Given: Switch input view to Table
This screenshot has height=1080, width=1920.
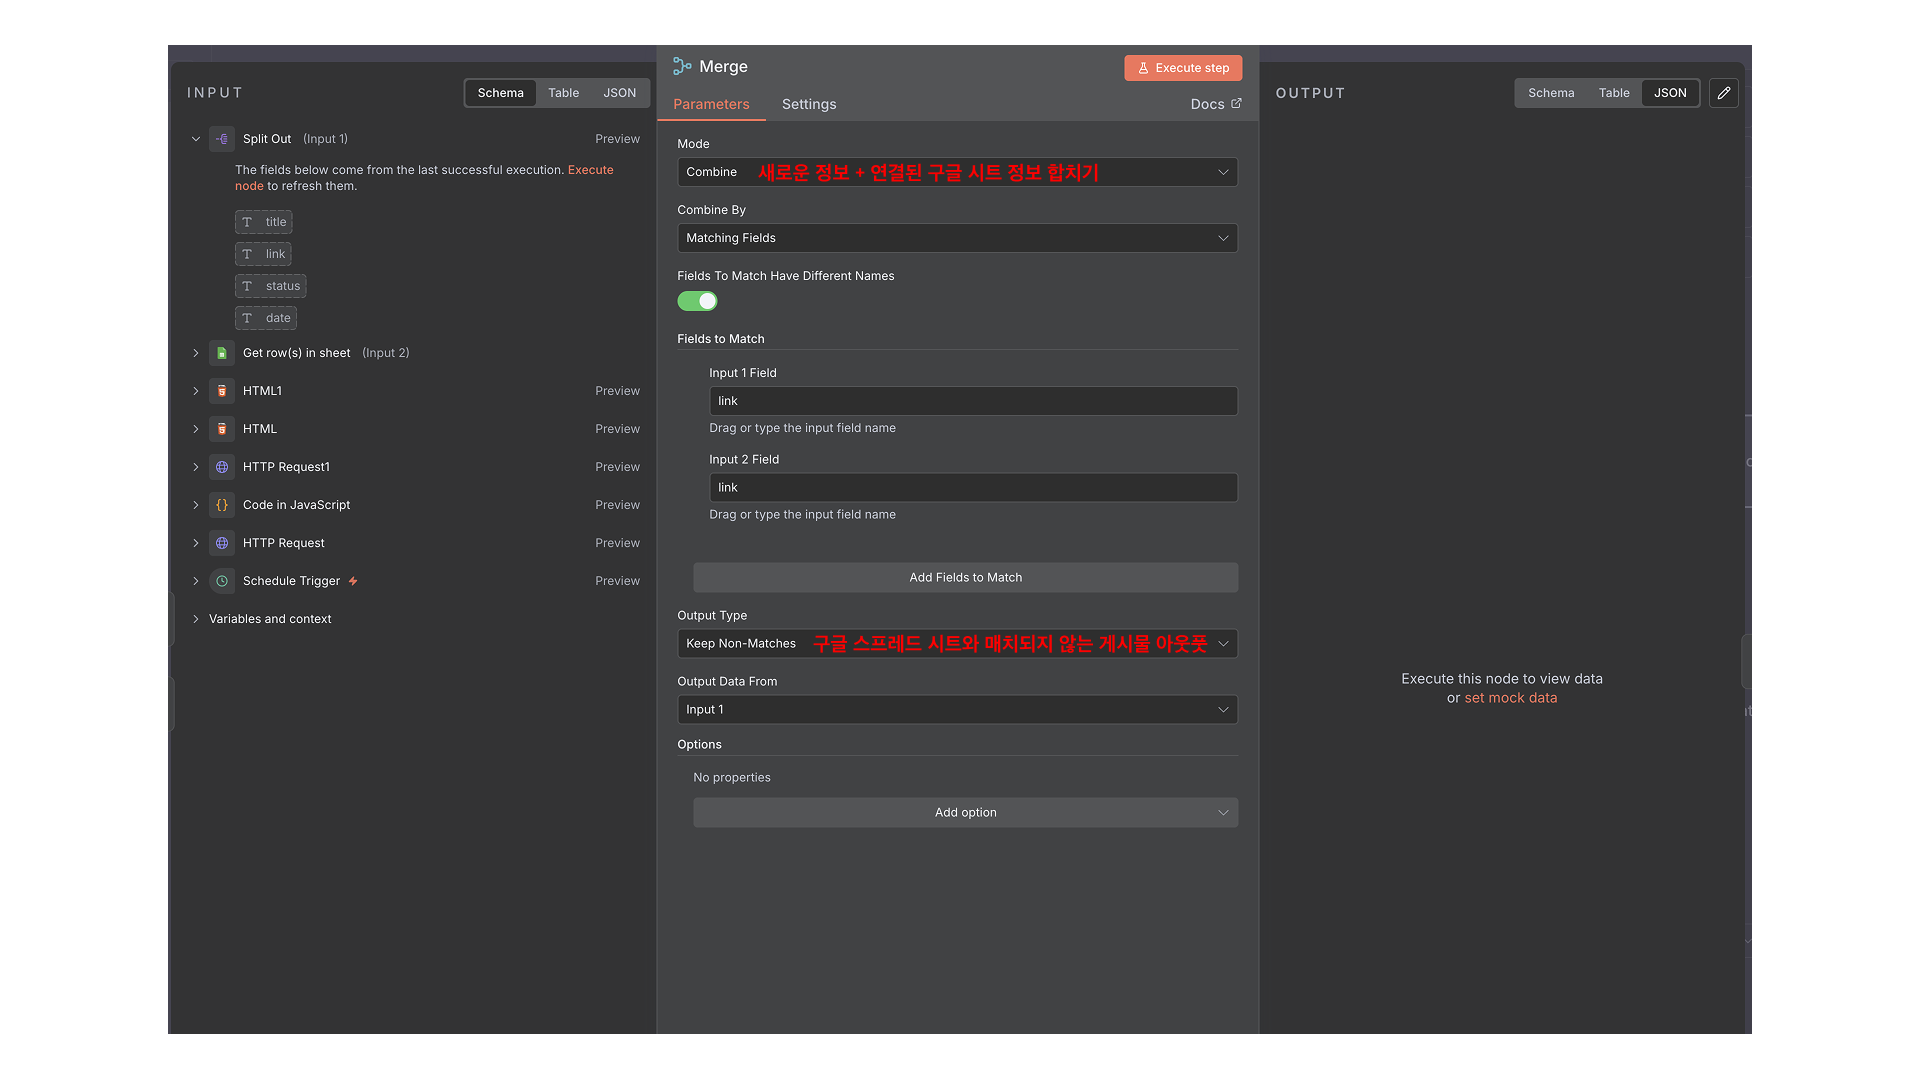Looking at the screenshot, I should [563, 93].
